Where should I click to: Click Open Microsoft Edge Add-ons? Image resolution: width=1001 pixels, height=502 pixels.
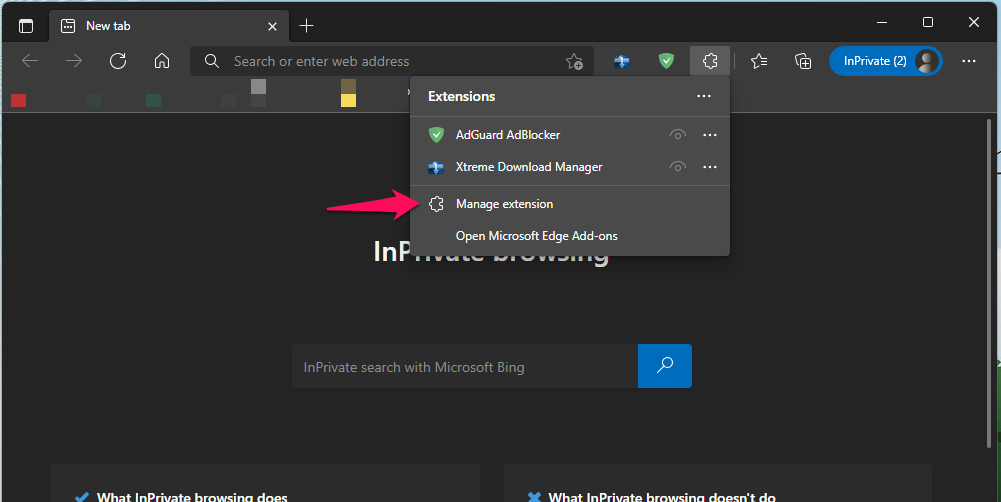[x=569, y=236]
